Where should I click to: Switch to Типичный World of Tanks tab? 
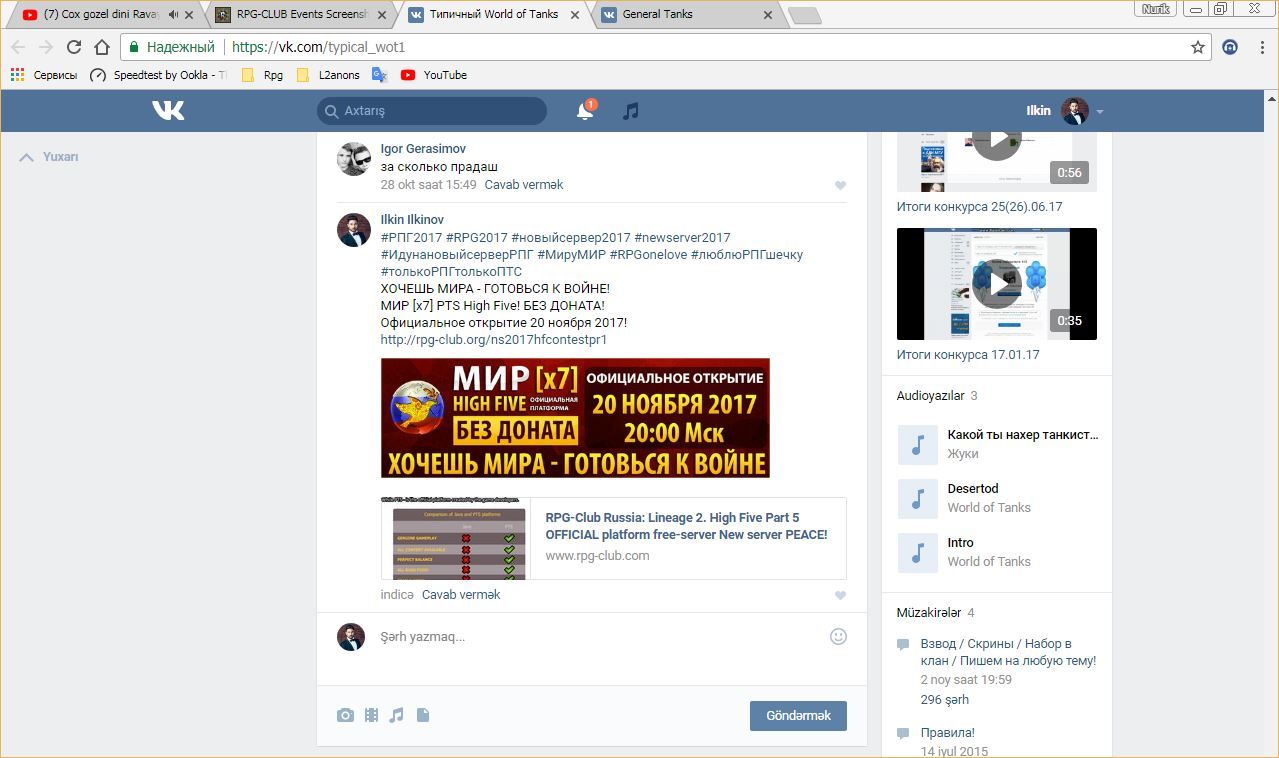tap(493, 15)
